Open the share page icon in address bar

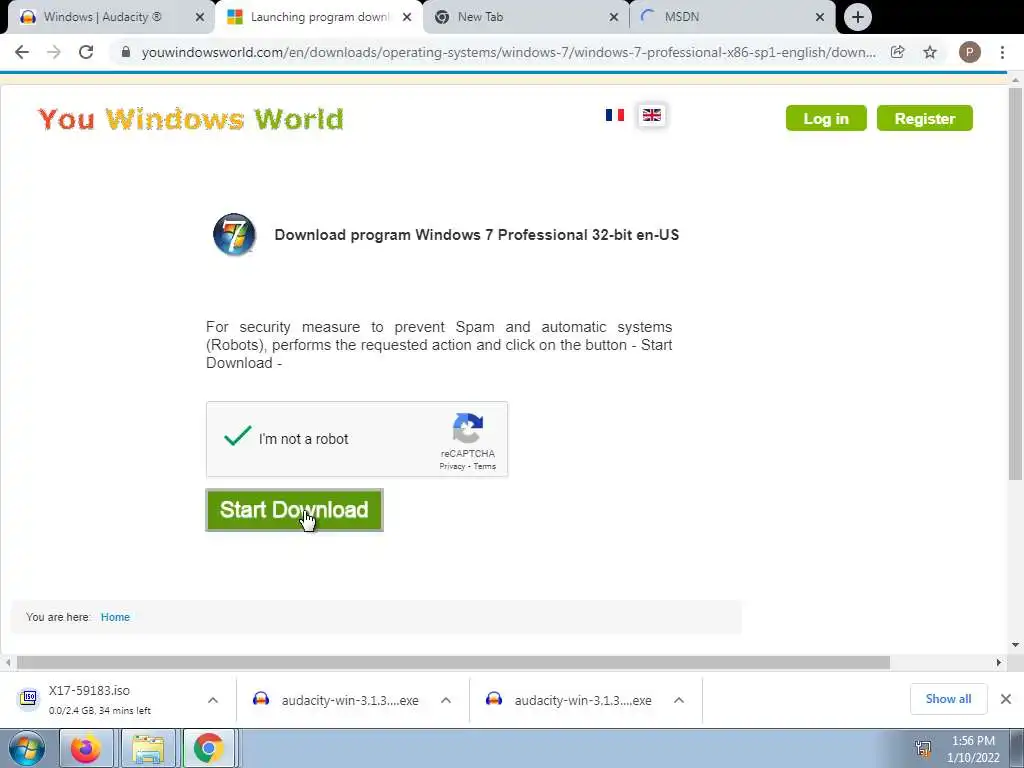click(x=898, y=52)
